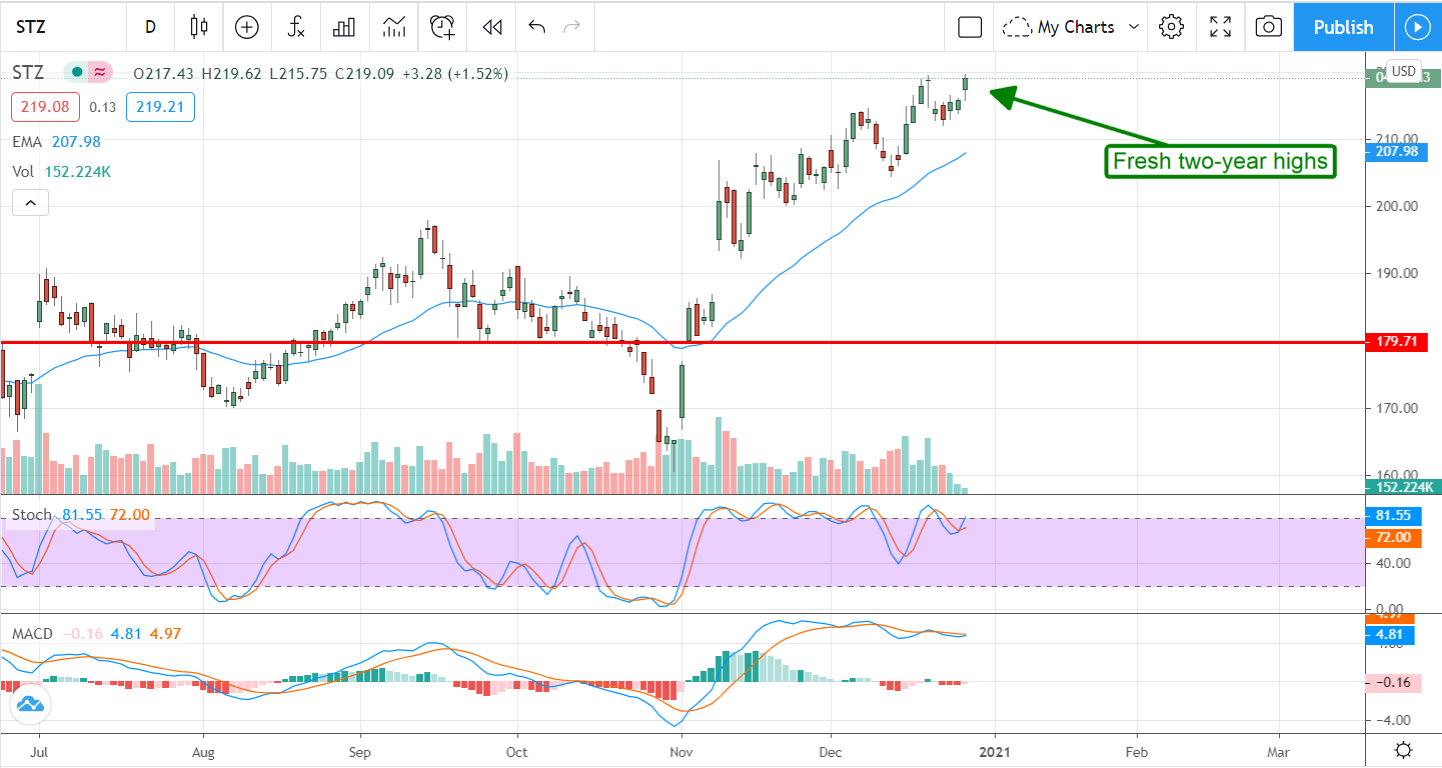Select the Fresh two-year highs annotation label
Viewport: 1442px width, 768px height.
(1220, 161)
